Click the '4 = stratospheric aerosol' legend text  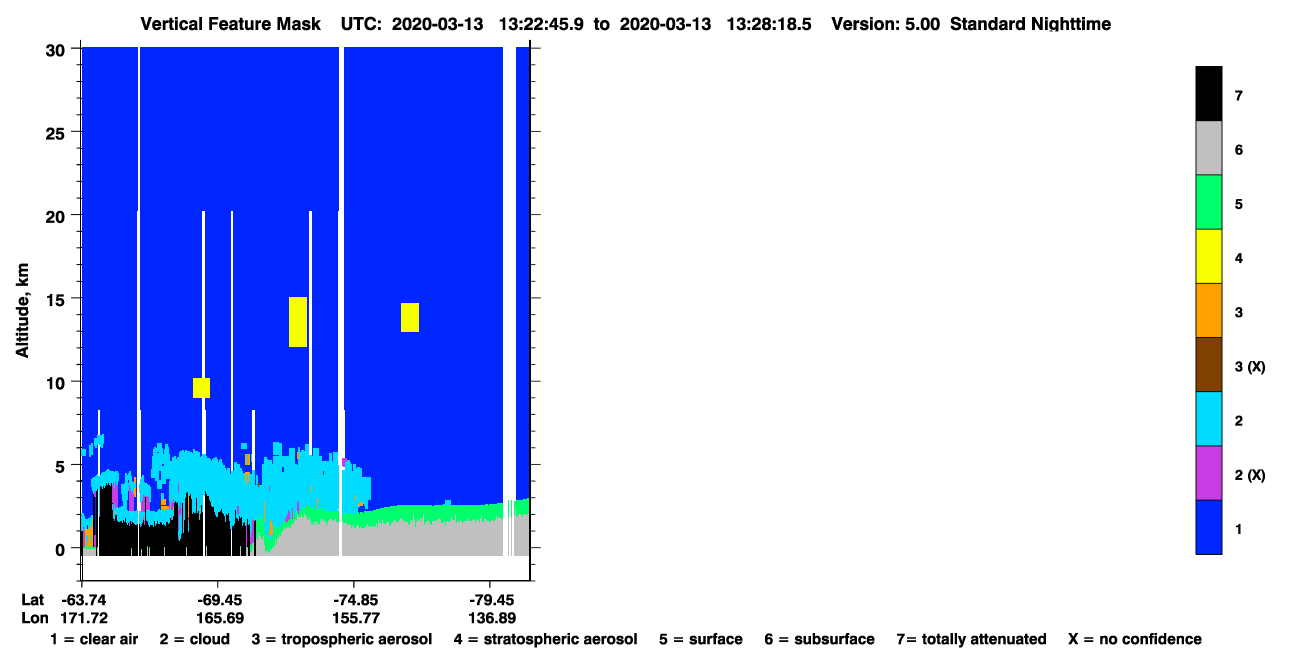click(x=545, y=639)
